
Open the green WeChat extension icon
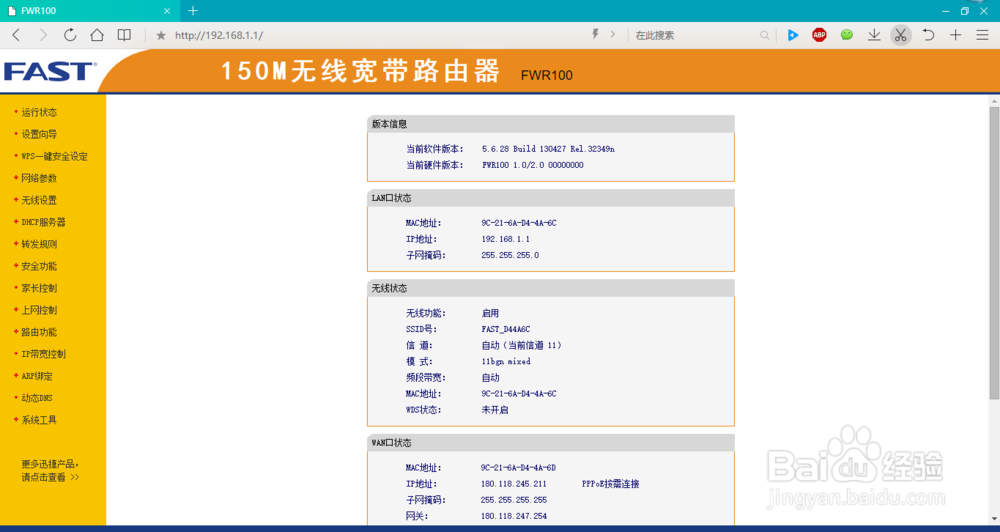[847, 35]
